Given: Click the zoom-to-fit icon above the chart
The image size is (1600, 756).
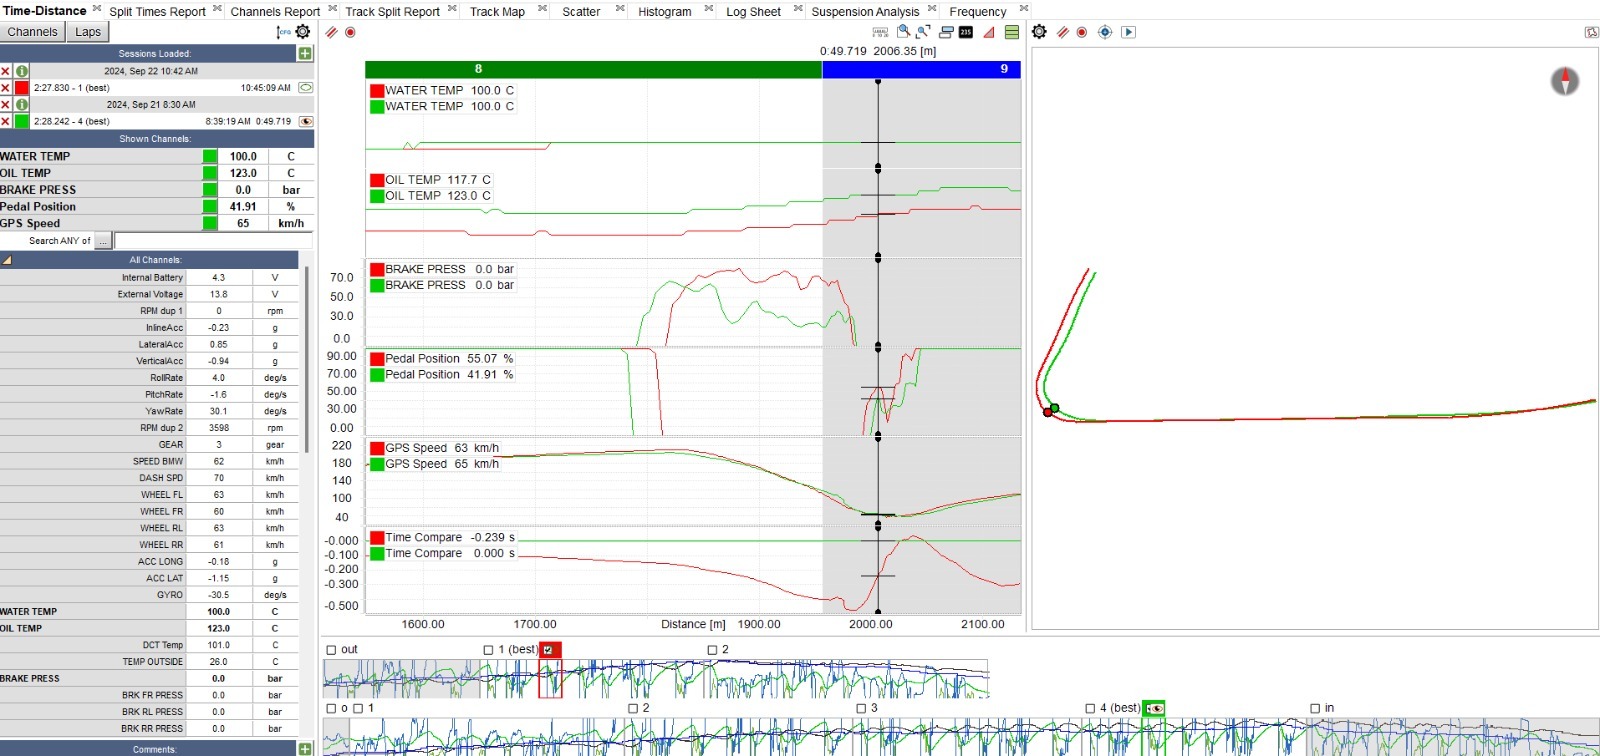Looking at the screenshot, I should point(923,32).
